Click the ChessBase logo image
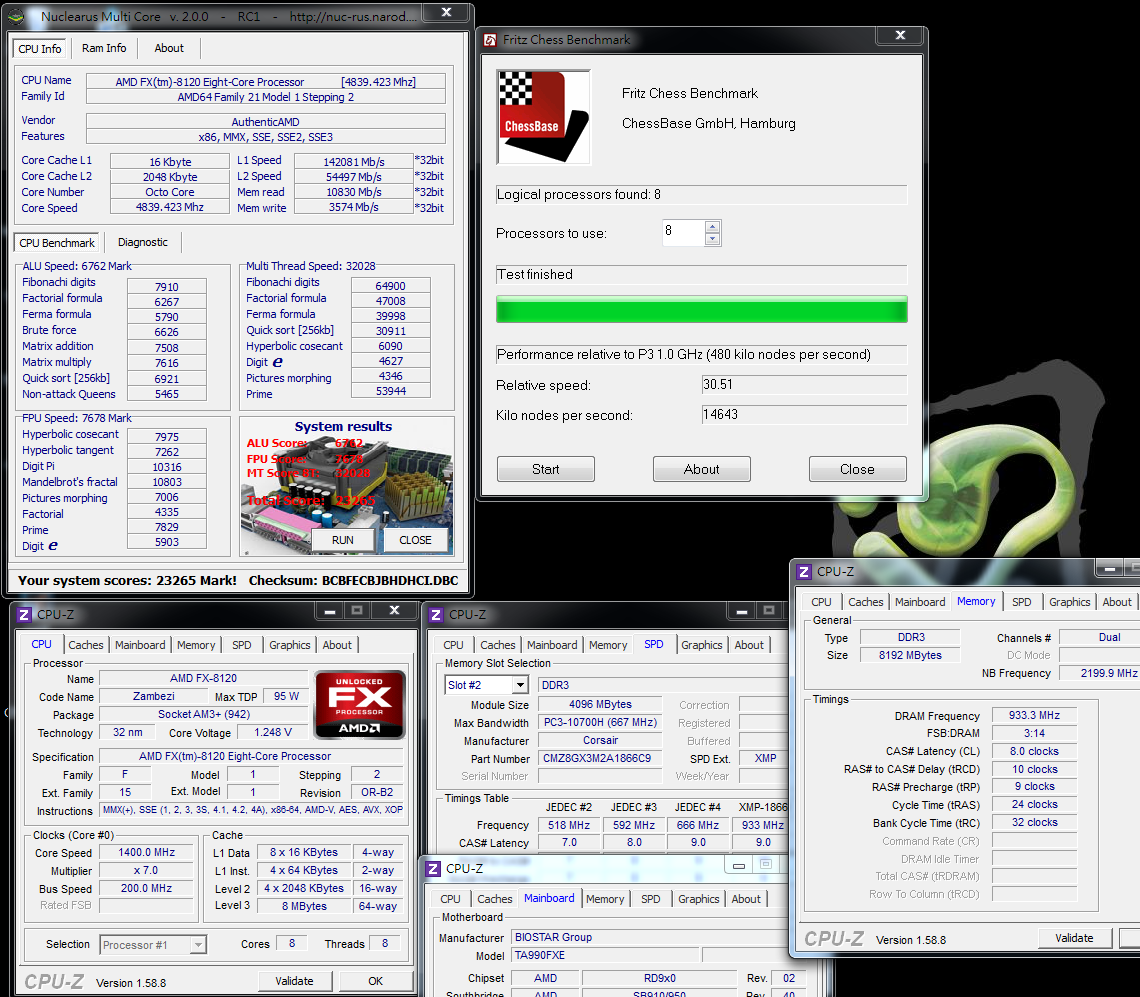 543,117
